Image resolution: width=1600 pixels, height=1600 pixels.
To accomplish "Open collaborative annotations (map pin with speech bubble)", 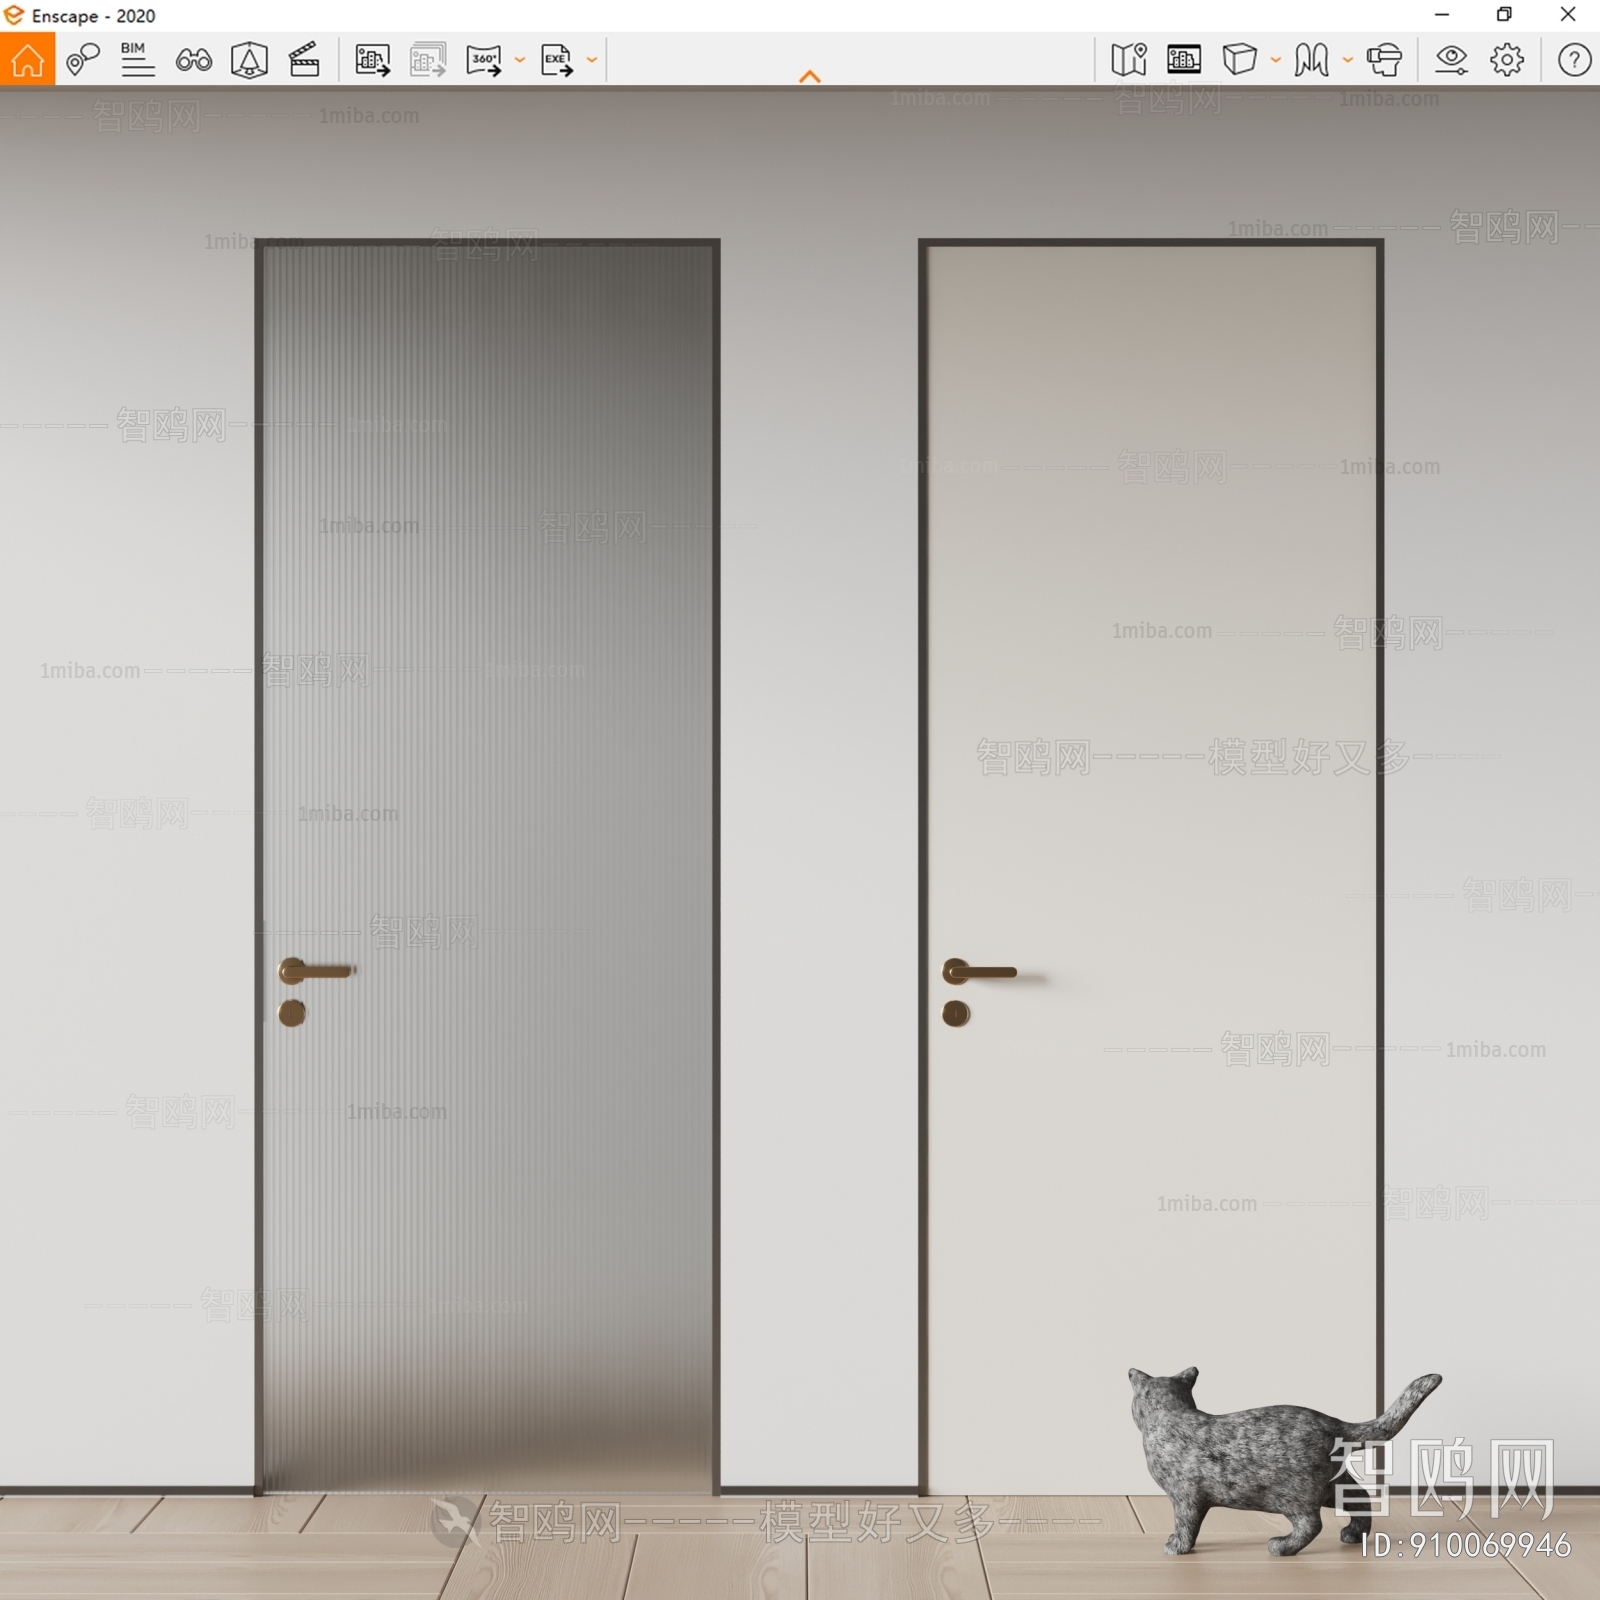I will pos(83,60).
